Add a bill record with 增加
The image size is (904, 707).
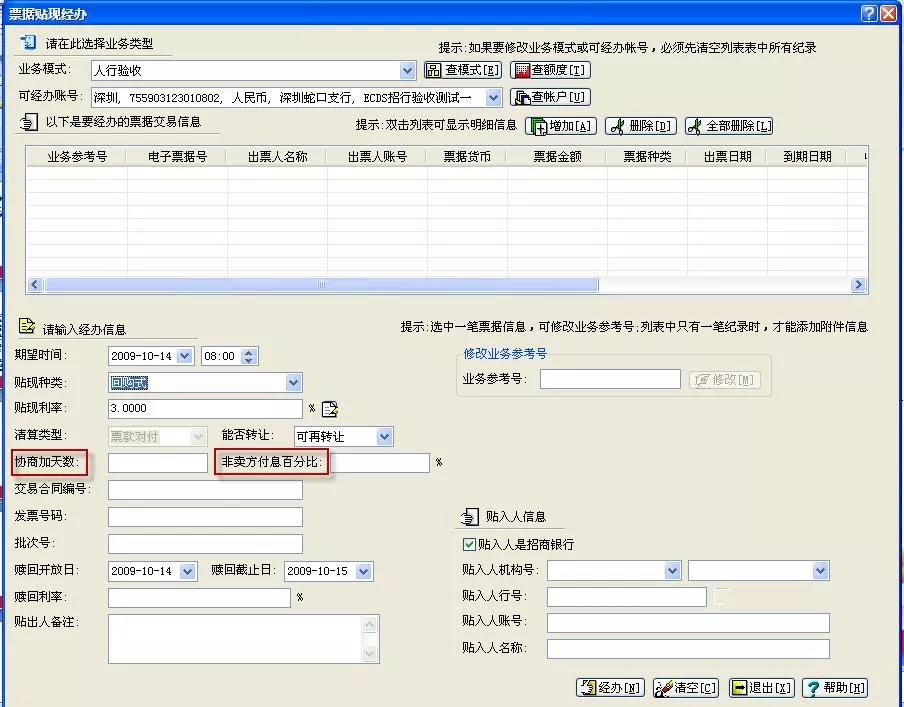pyautogui.click(x=561, y=126)
